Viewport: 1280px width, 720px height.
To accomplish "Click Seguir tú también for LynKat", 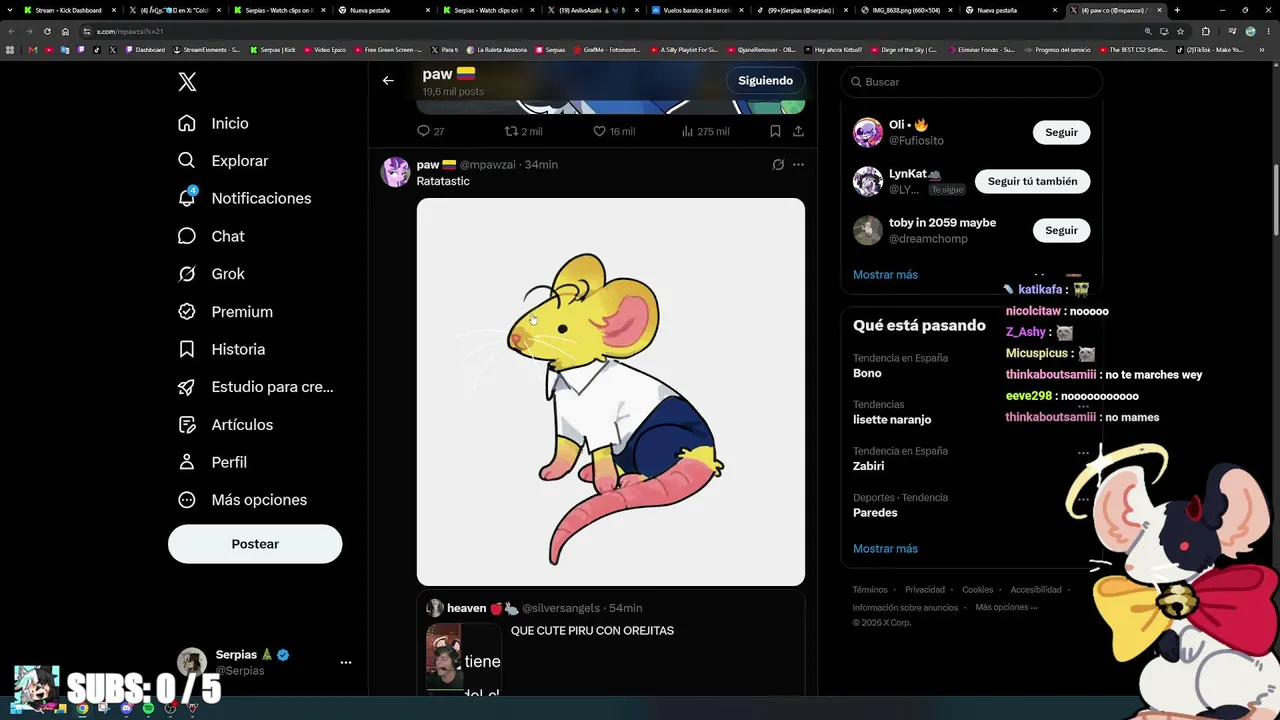I will point(1032,181).
